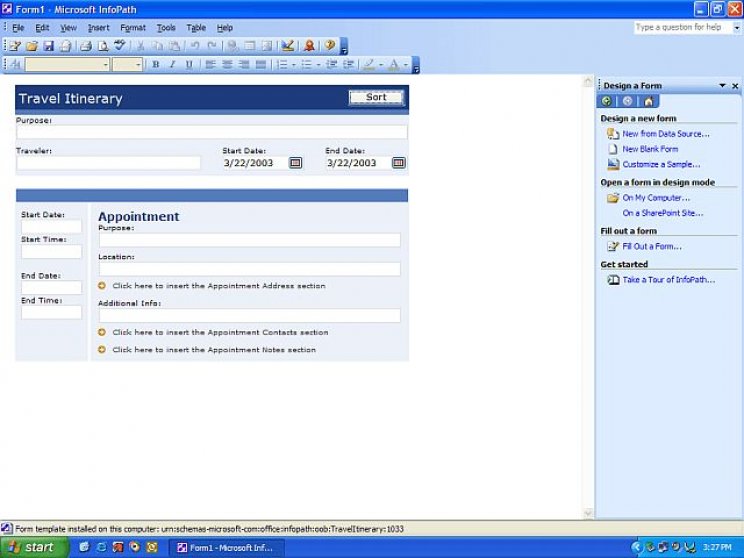Expand the Formatting toolbar options

tap(416, 65)
